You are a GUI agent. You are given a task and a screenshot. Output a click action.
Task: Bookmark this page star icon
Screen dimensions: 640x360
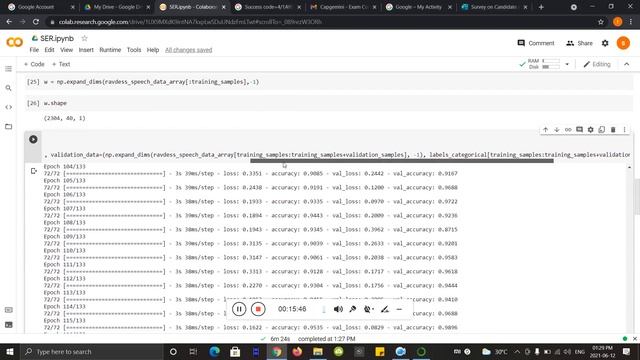[600, 22]
